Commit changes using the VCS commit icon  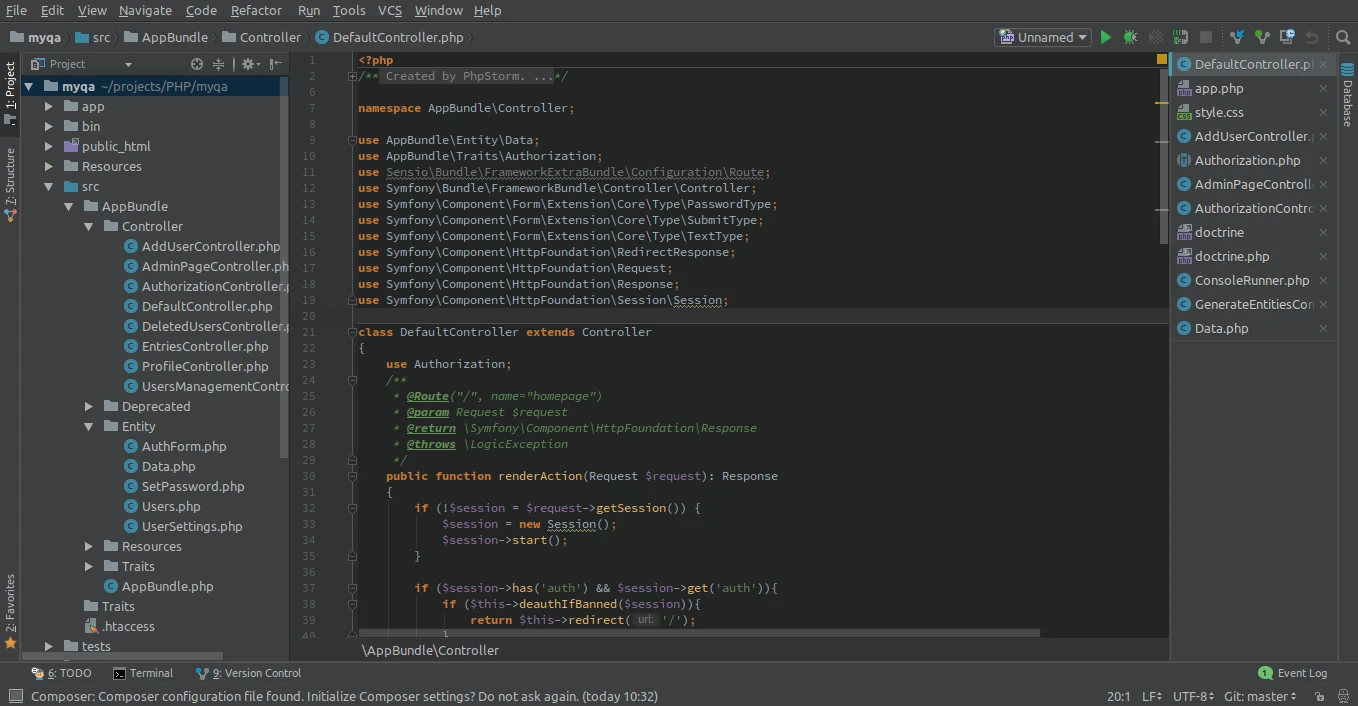(1262, 36)
